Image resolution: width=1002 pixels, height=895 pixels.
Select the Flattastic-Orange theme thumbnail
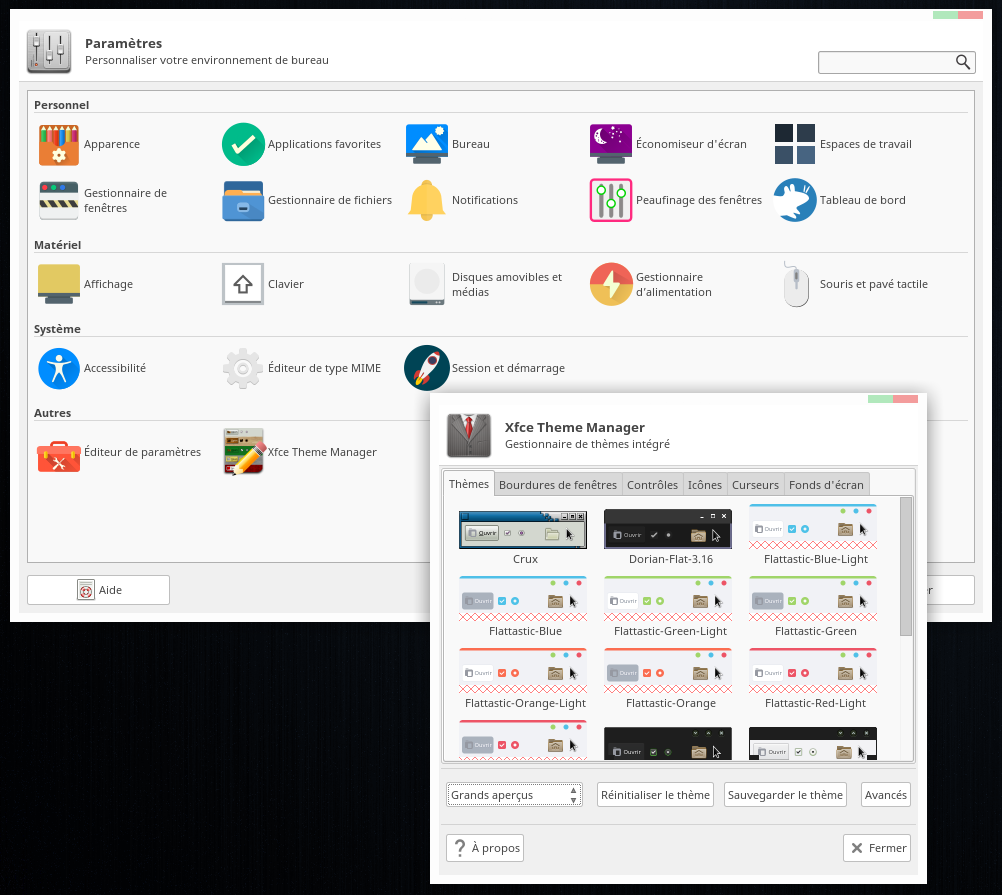(x=668, y=672)
